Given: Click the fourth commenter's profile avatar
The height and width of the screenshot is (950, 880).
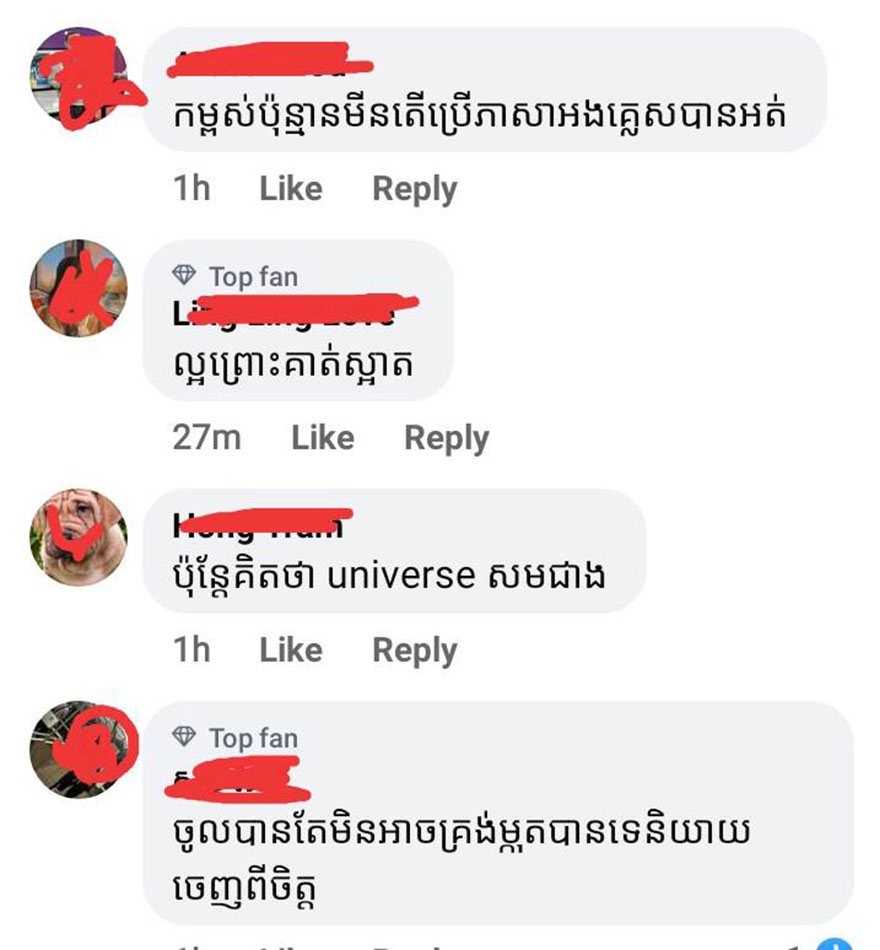Looking at the screenshot, I should click(x=79, y=750).
